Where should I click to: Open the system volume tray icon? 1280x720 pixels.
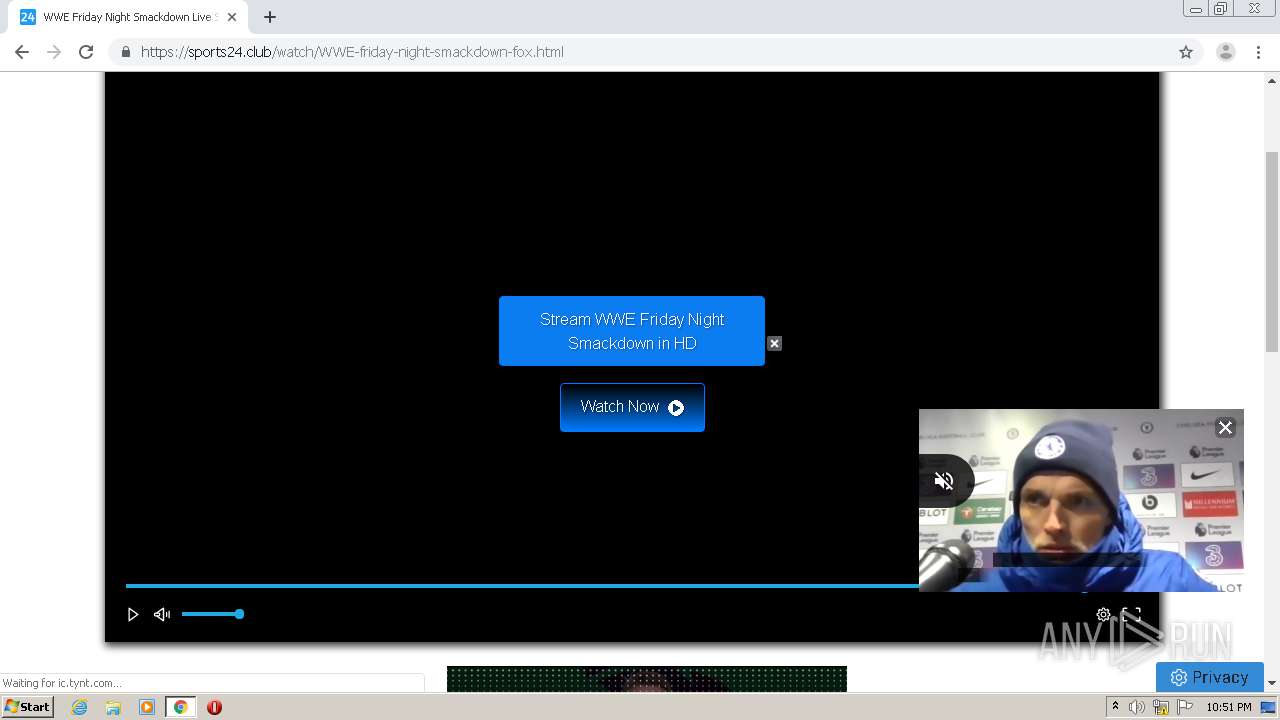1137,707
